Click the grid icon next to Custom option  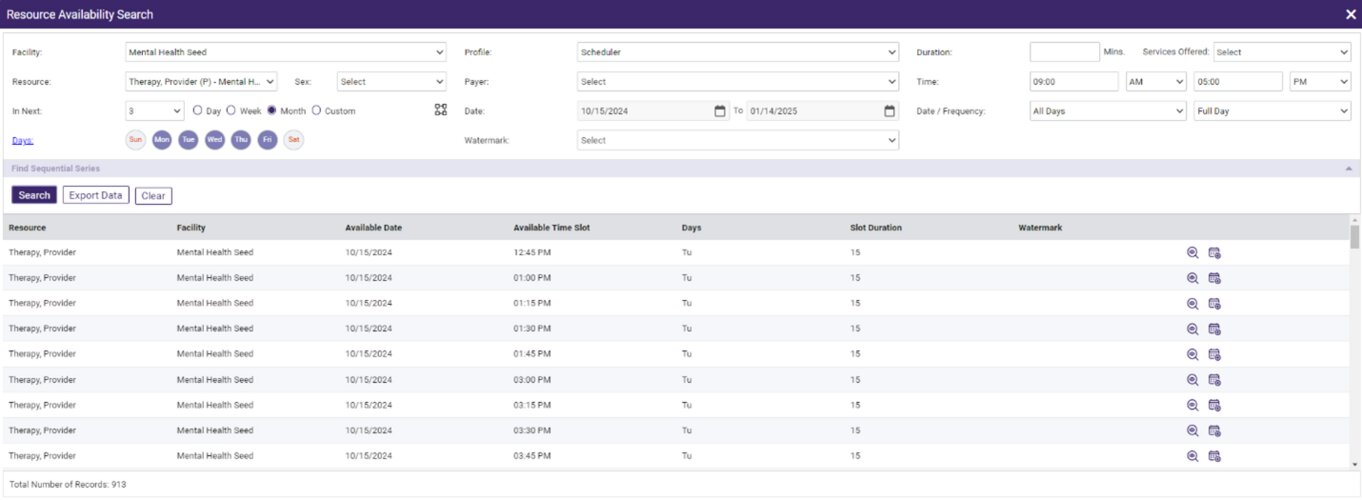click(440, 110)
